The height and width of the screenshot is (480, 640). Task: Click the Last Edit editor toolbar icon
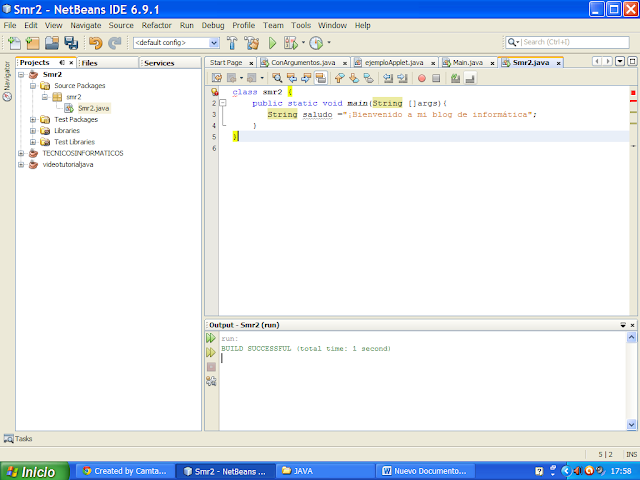[x=217, y=78]
